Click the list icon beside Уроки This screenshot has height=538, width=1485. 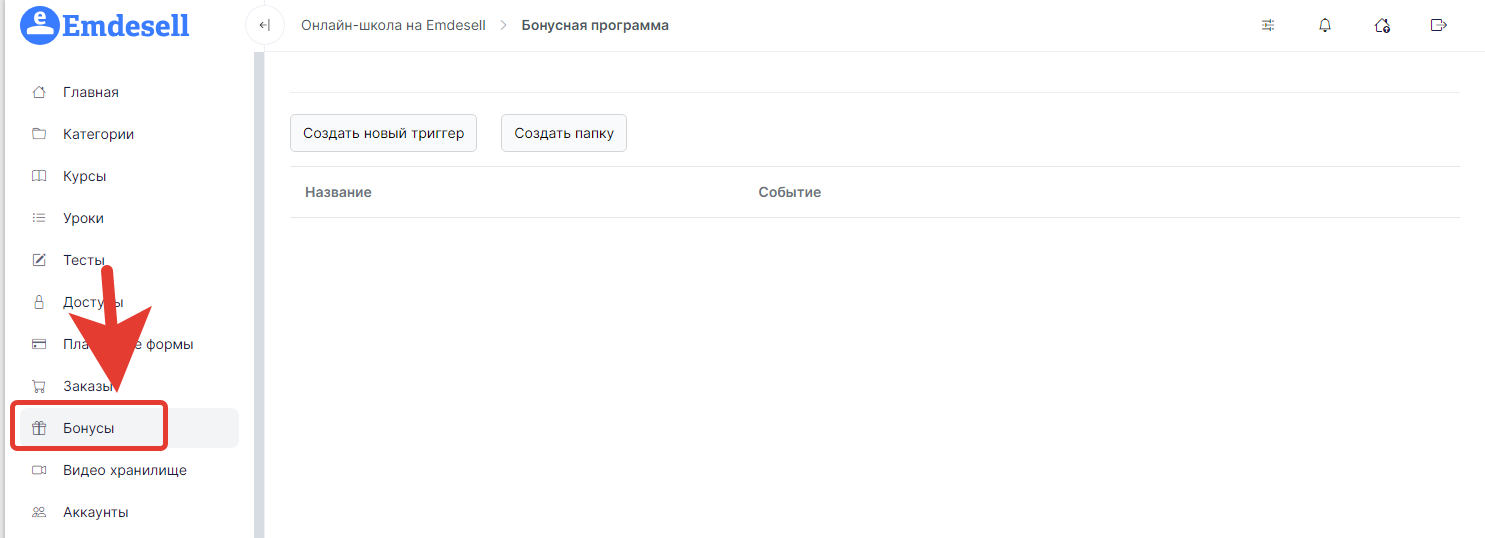39,218
